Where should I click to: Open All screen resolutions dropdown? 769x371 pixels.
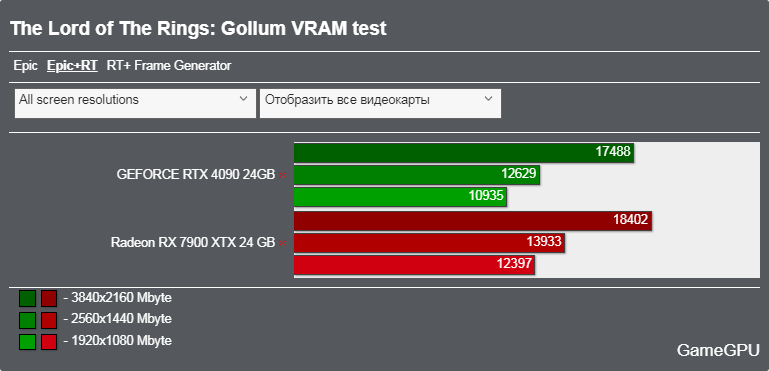[x=135, y=103]
